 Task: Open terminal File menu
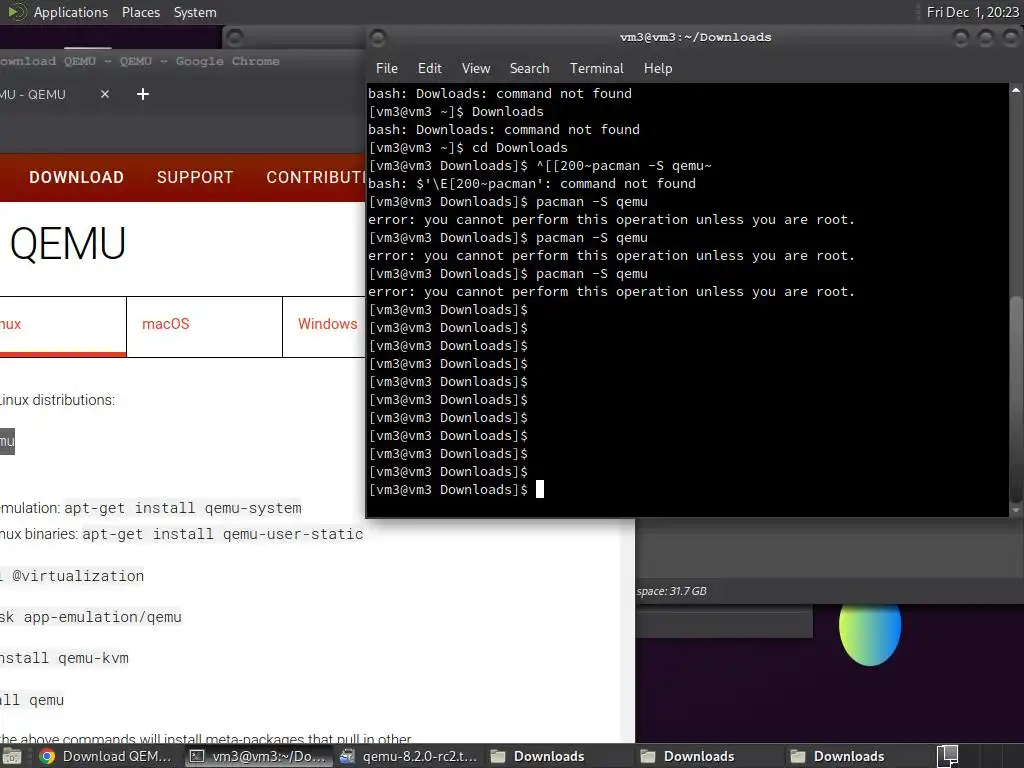coord(387,69)
